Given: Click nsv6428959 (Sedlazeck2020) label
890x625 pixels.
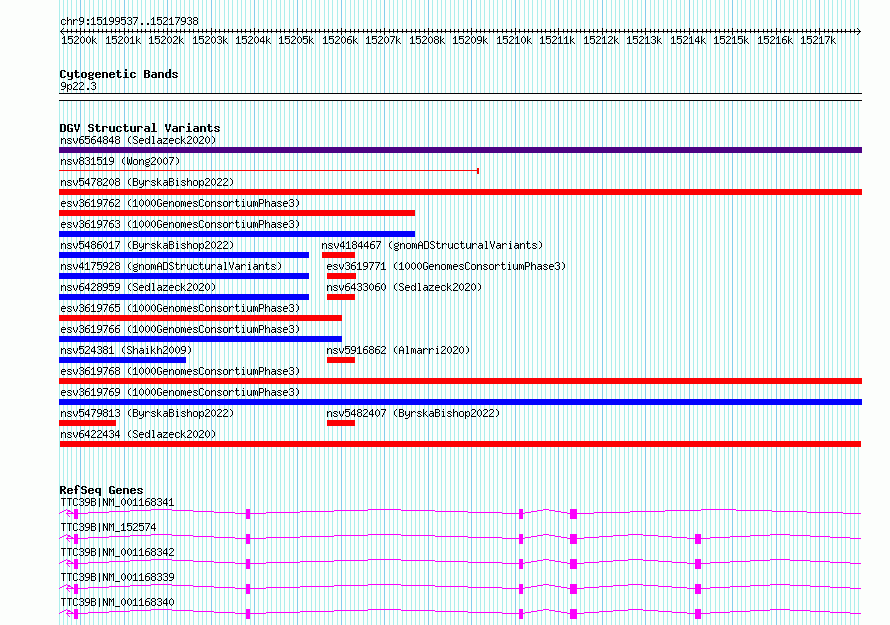Looking at the screenshot, I should 138,287.
